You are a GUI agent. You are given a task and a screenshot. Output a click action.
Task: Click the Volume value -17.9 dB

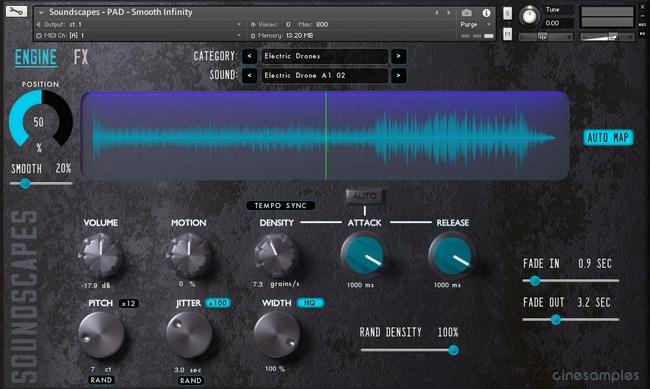(x=96, y=286)
